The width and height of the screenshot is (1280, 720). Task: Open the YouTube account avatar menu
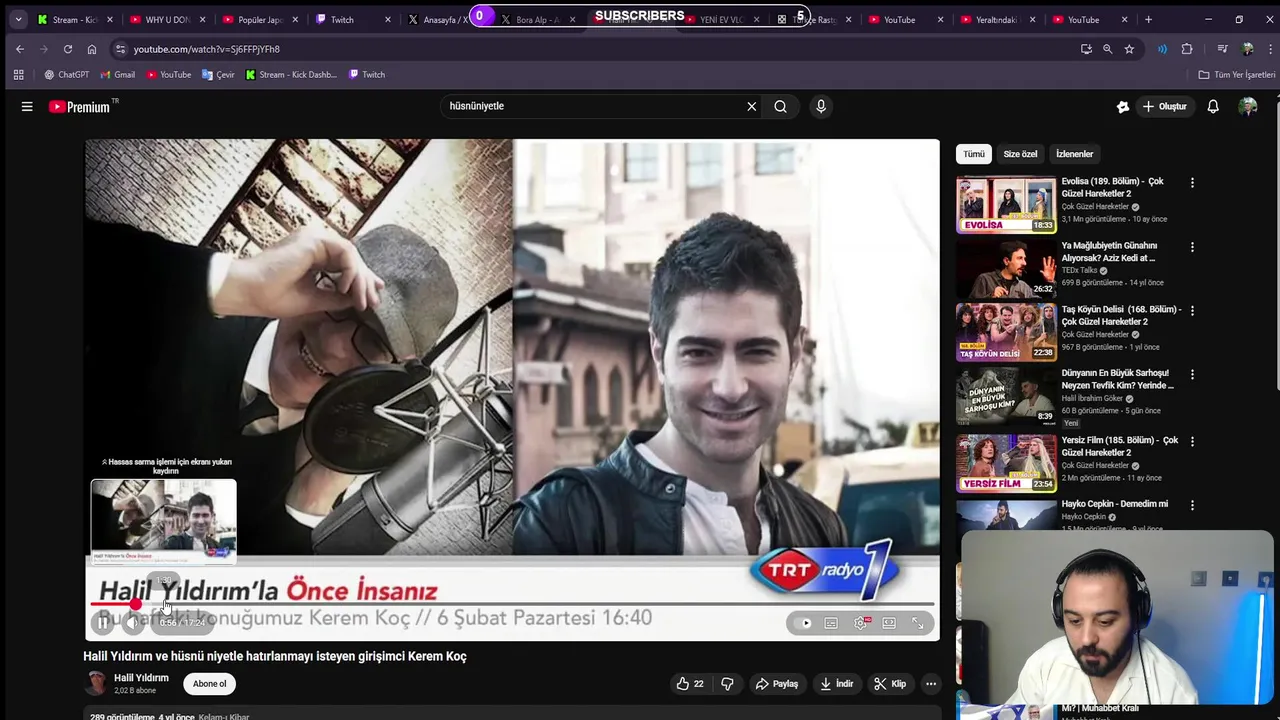coord(1248,106)
